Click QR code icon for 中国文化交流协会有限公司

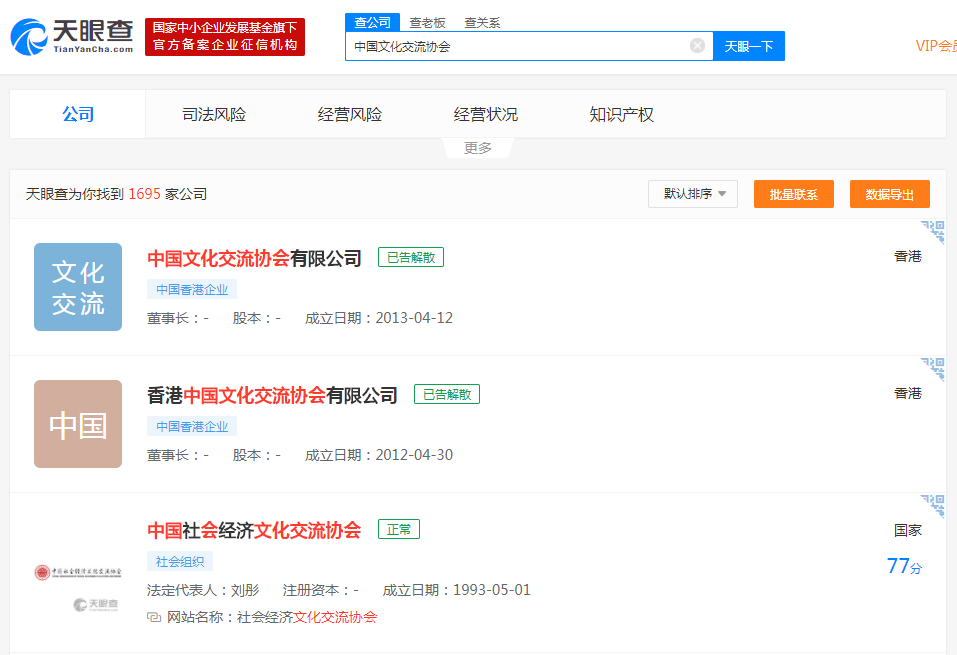(933, 232)
